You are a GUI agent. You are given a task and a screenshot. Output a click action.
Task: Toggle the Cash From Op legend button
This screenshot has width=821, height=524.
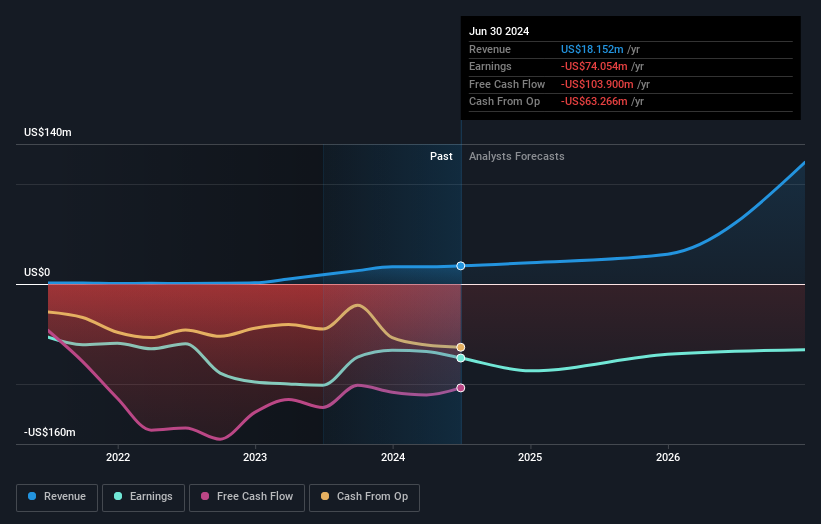pos(364,497)
